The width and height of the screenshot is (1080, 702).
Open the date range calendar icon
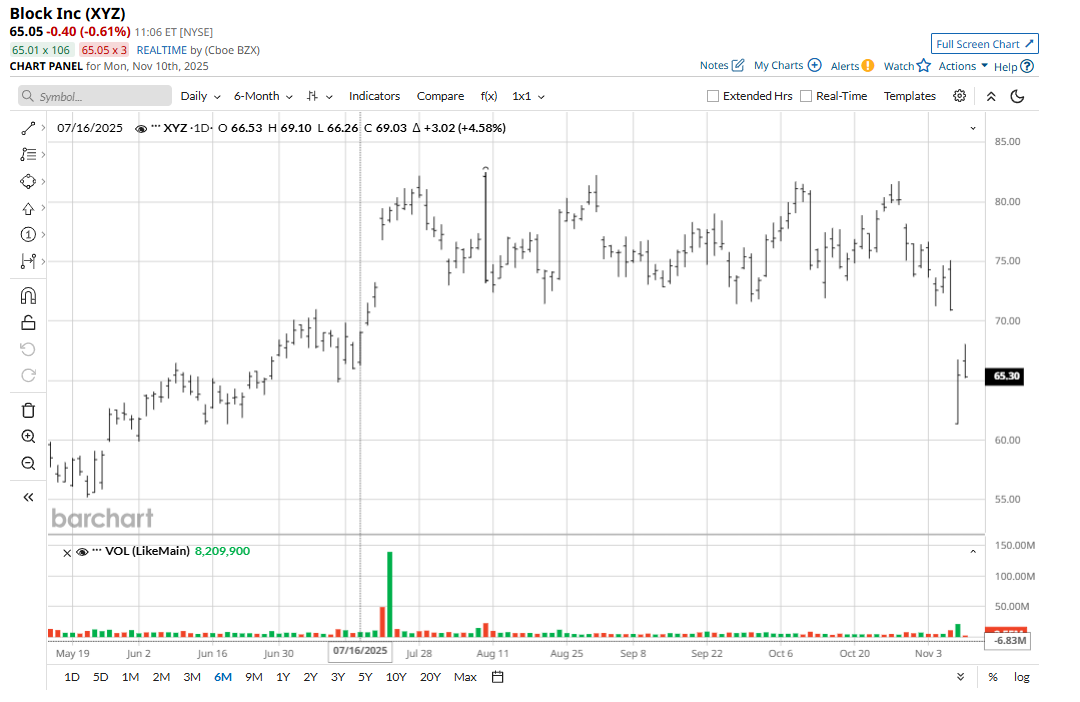[497, 677]
